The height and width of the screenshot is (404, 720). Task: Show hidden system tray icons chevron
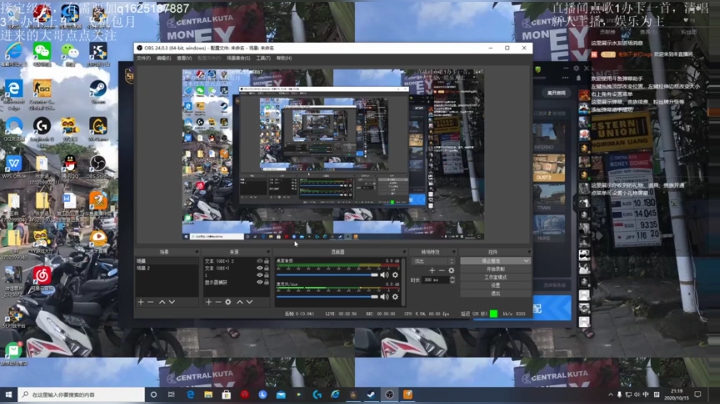click(x=610, y=394)
